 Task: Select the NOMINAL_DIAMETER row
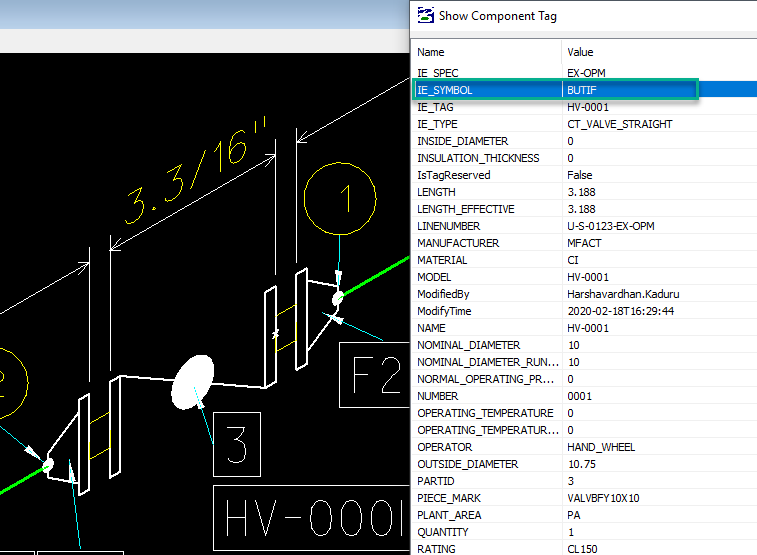point(584,345)
